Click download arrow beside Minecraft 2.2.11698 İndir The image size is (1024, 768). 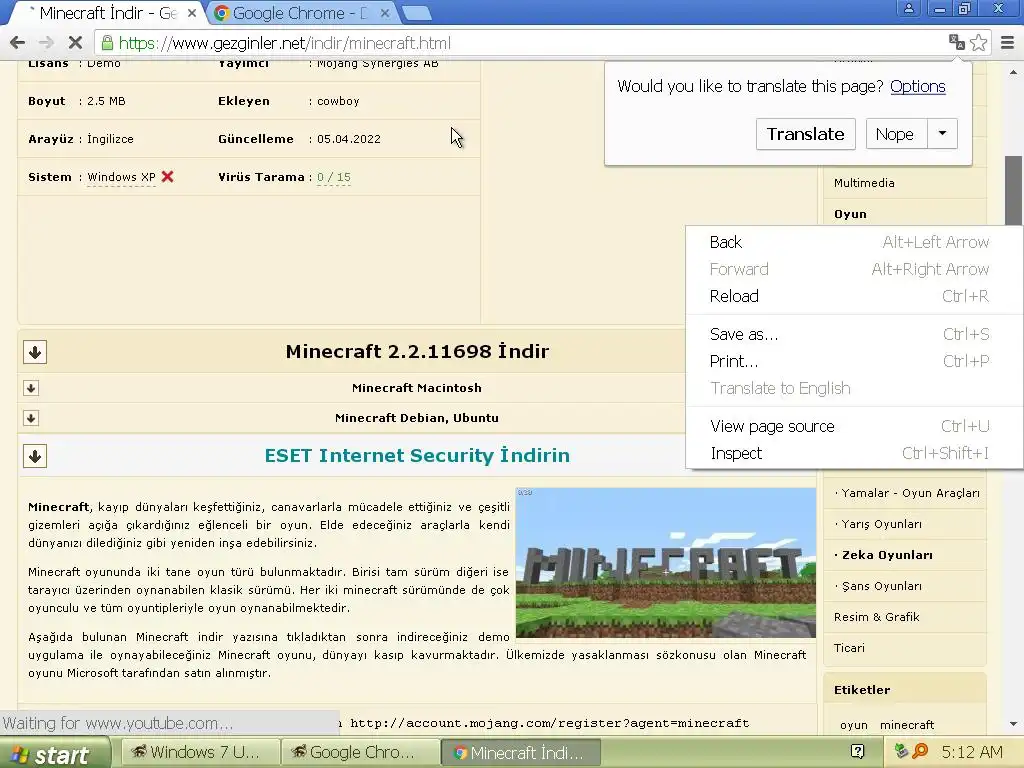point(35,352)
